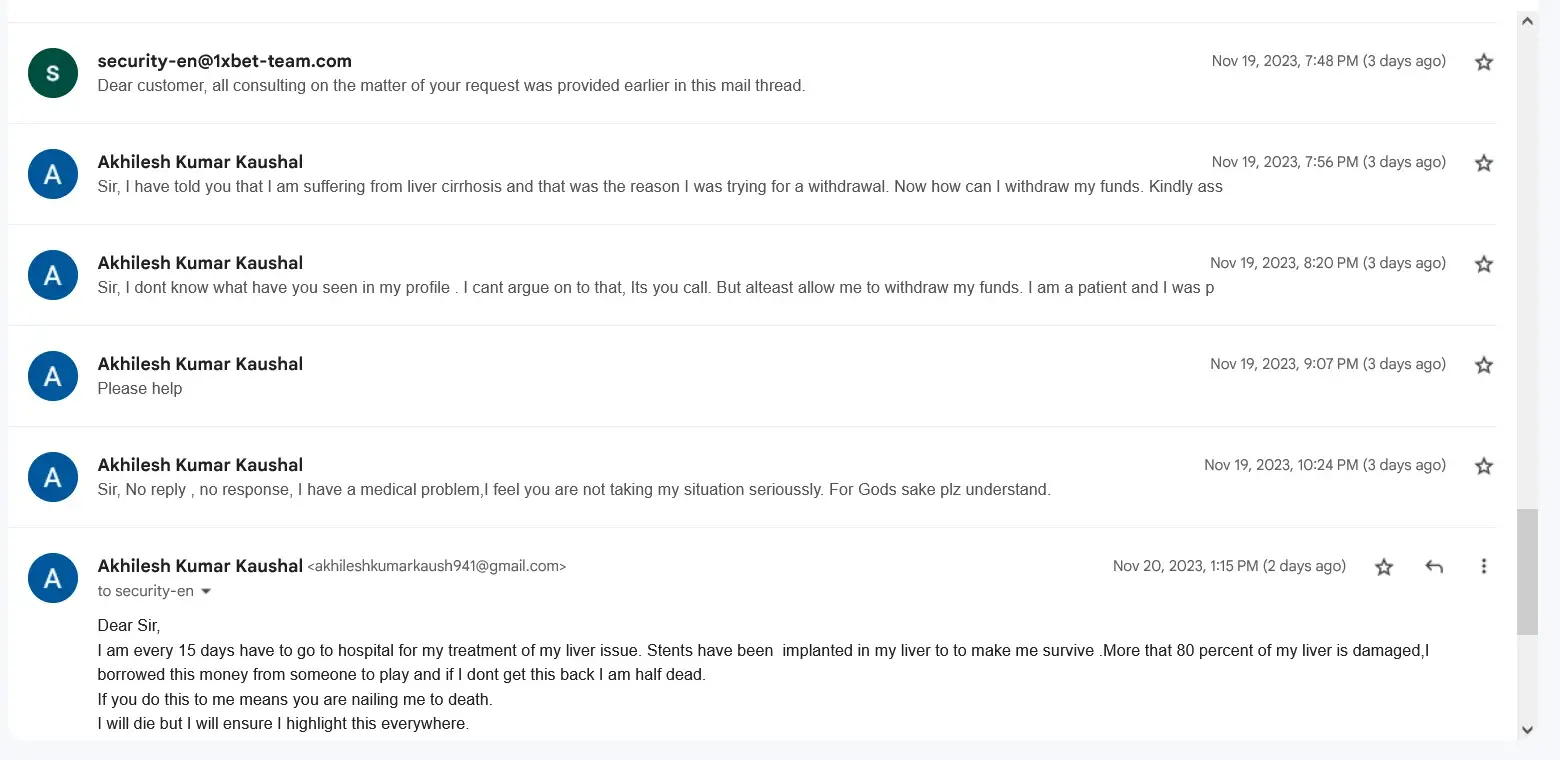
Task: Toggle star on the 10:24 PM message
Action: tap(1484, 466)
